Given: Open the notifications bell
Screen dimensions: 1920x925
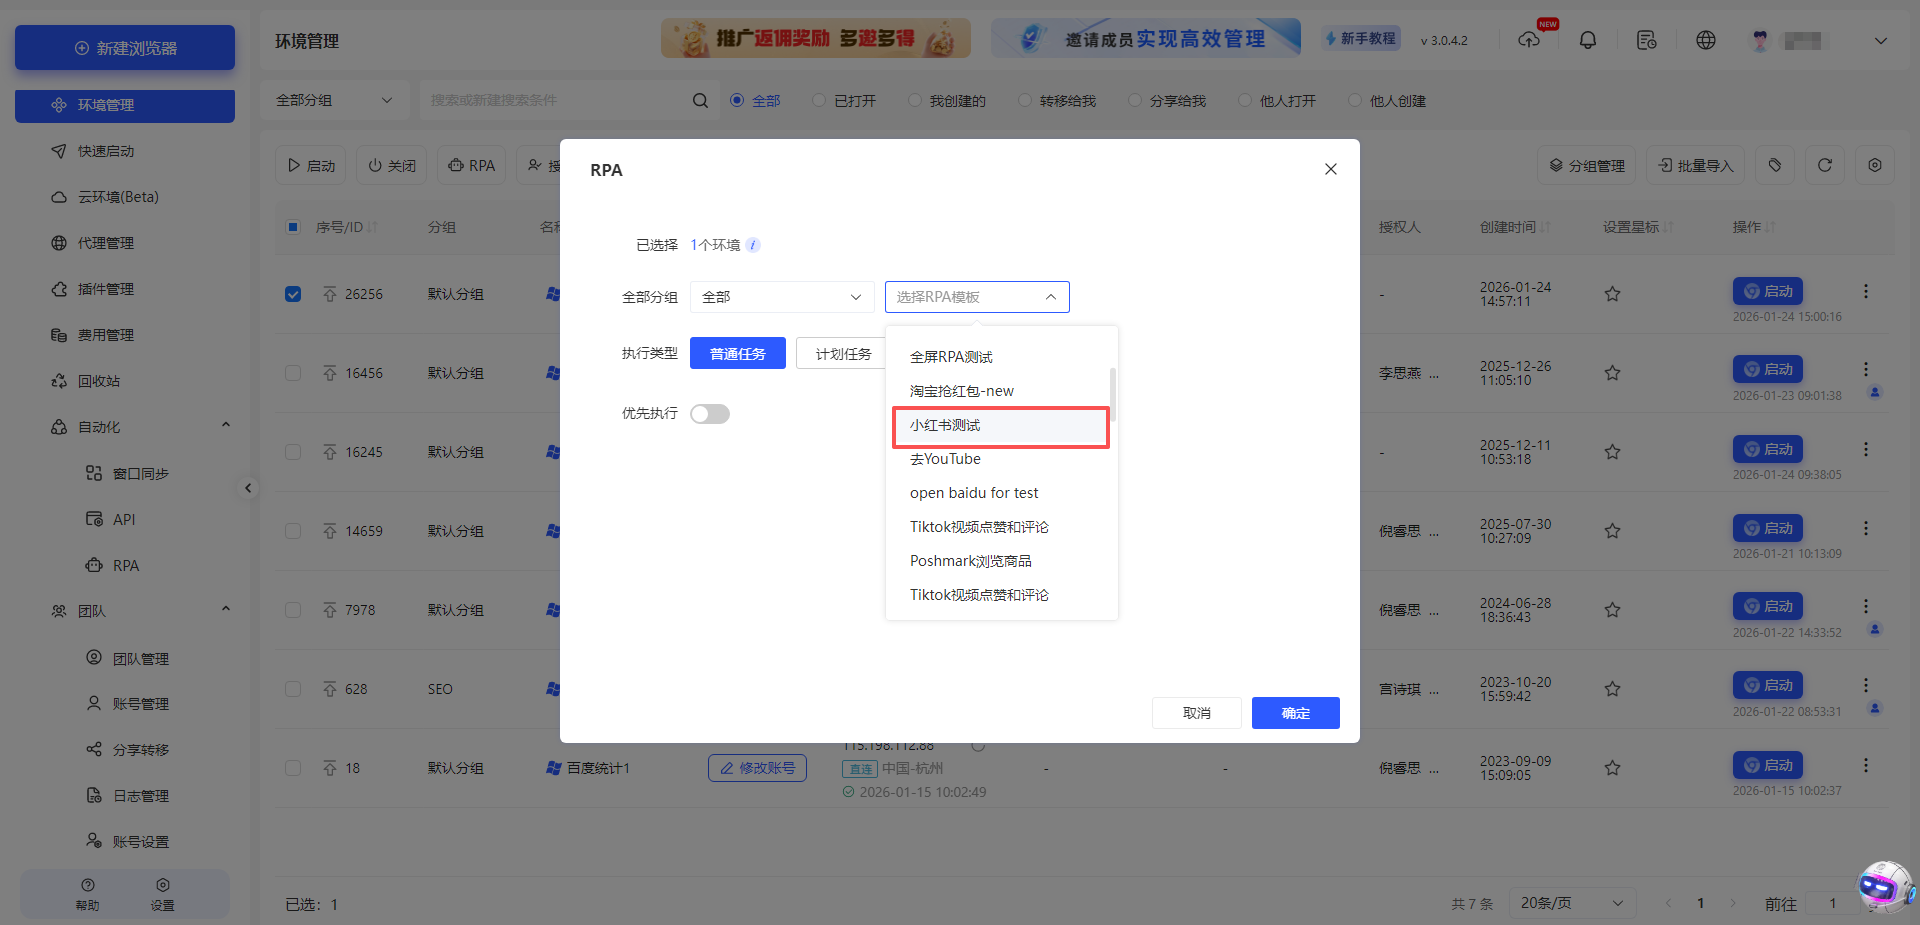Looking at the screenshot, I should [x=1587, y=40].
